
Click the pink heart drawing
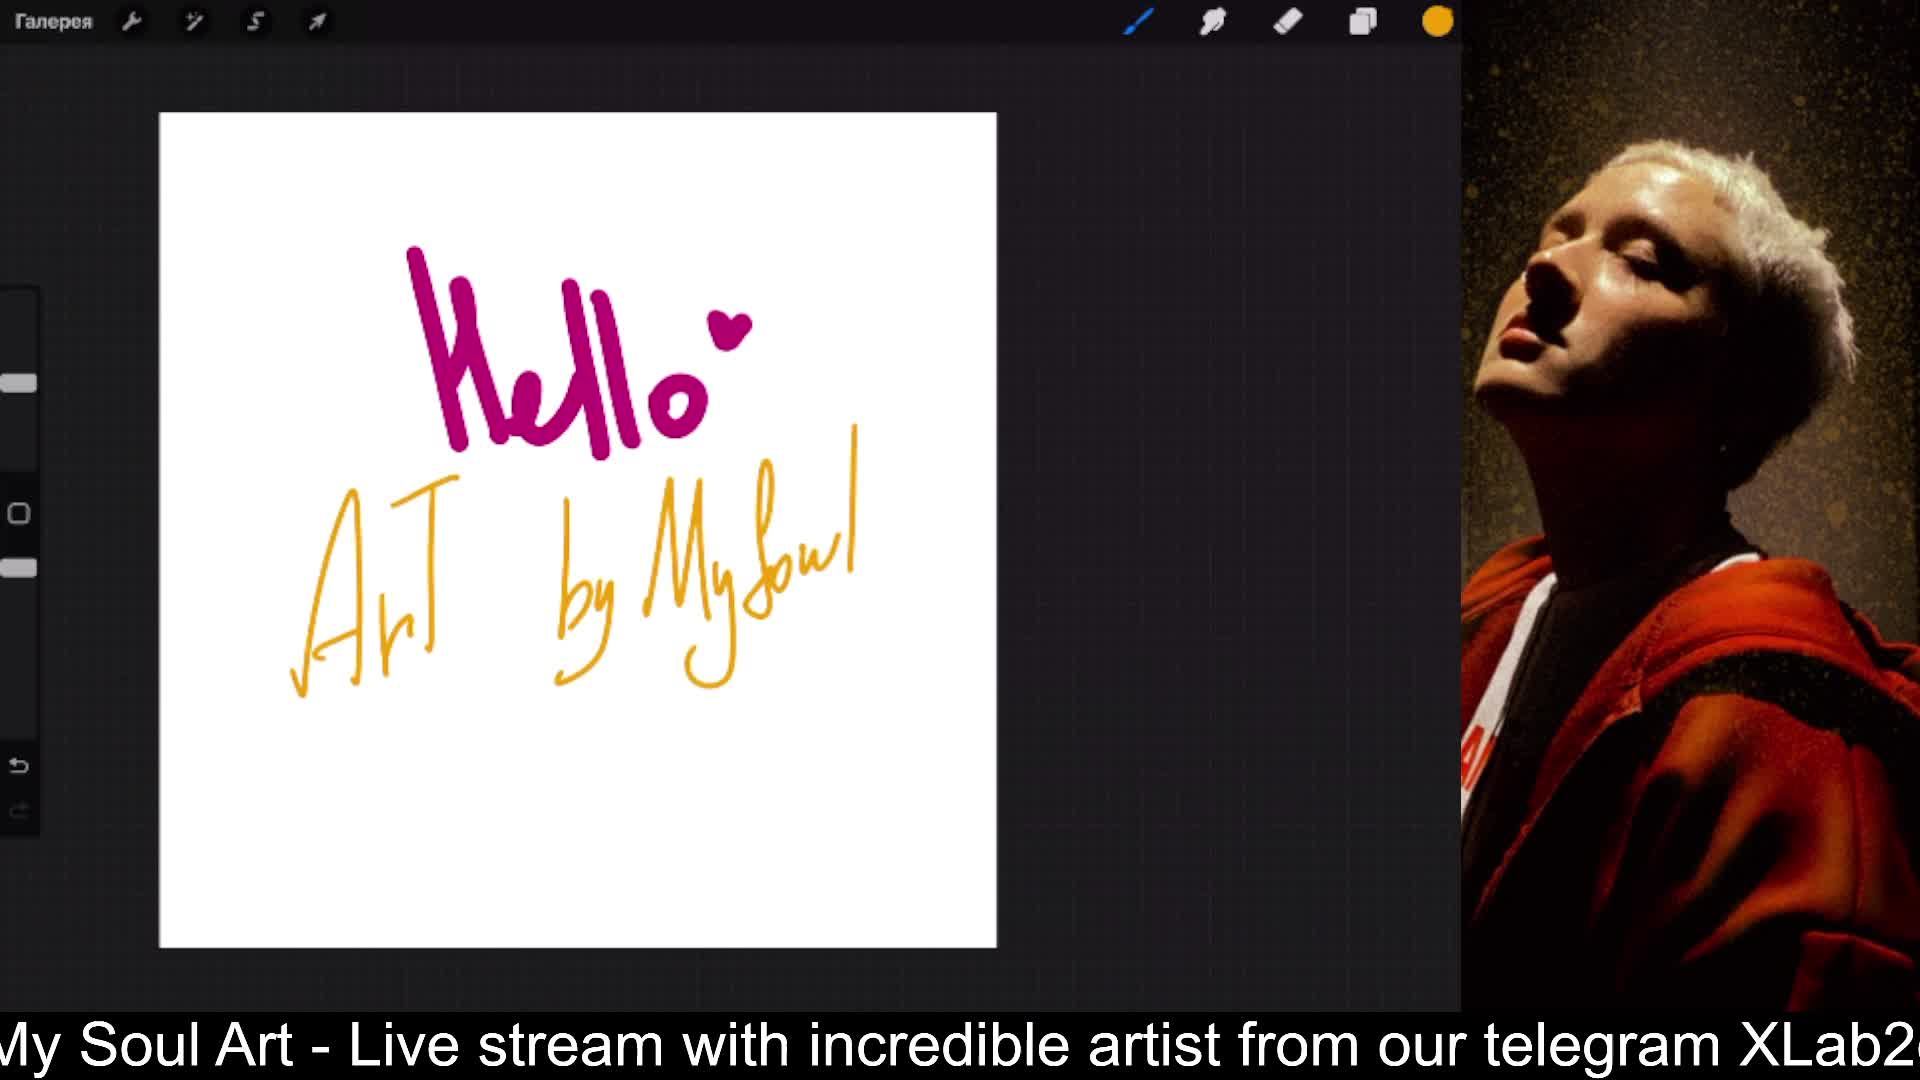click(730, 329)
